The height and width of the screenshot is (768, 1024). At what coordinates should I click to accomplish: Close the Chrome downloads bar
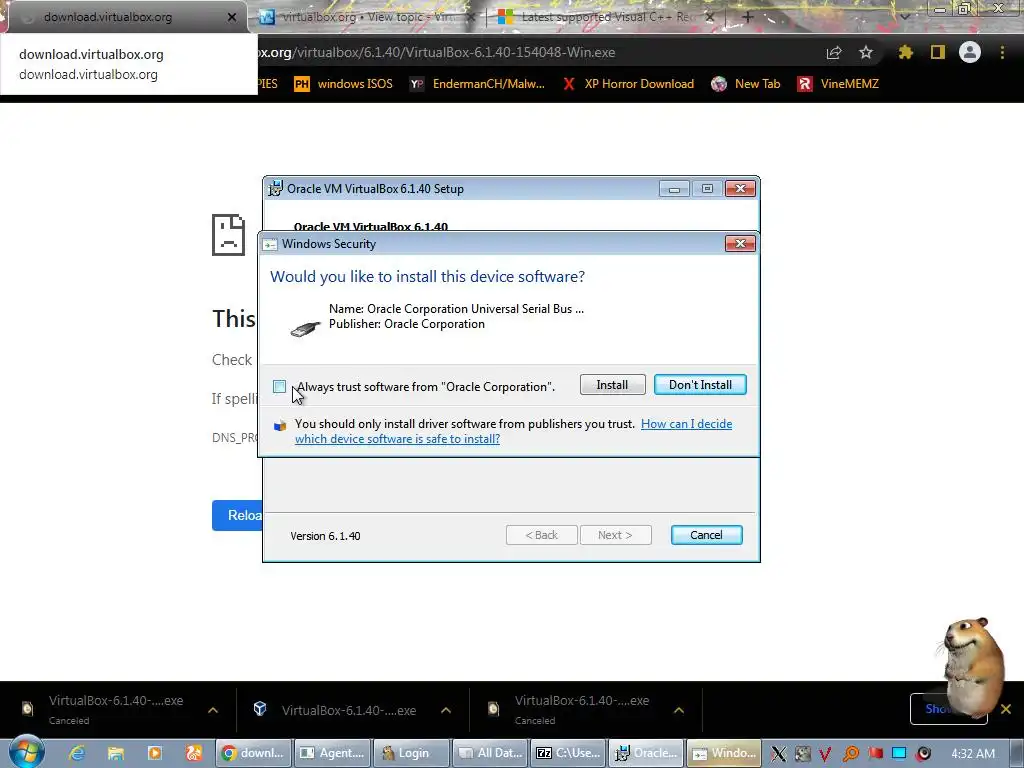click(1006, 709)
